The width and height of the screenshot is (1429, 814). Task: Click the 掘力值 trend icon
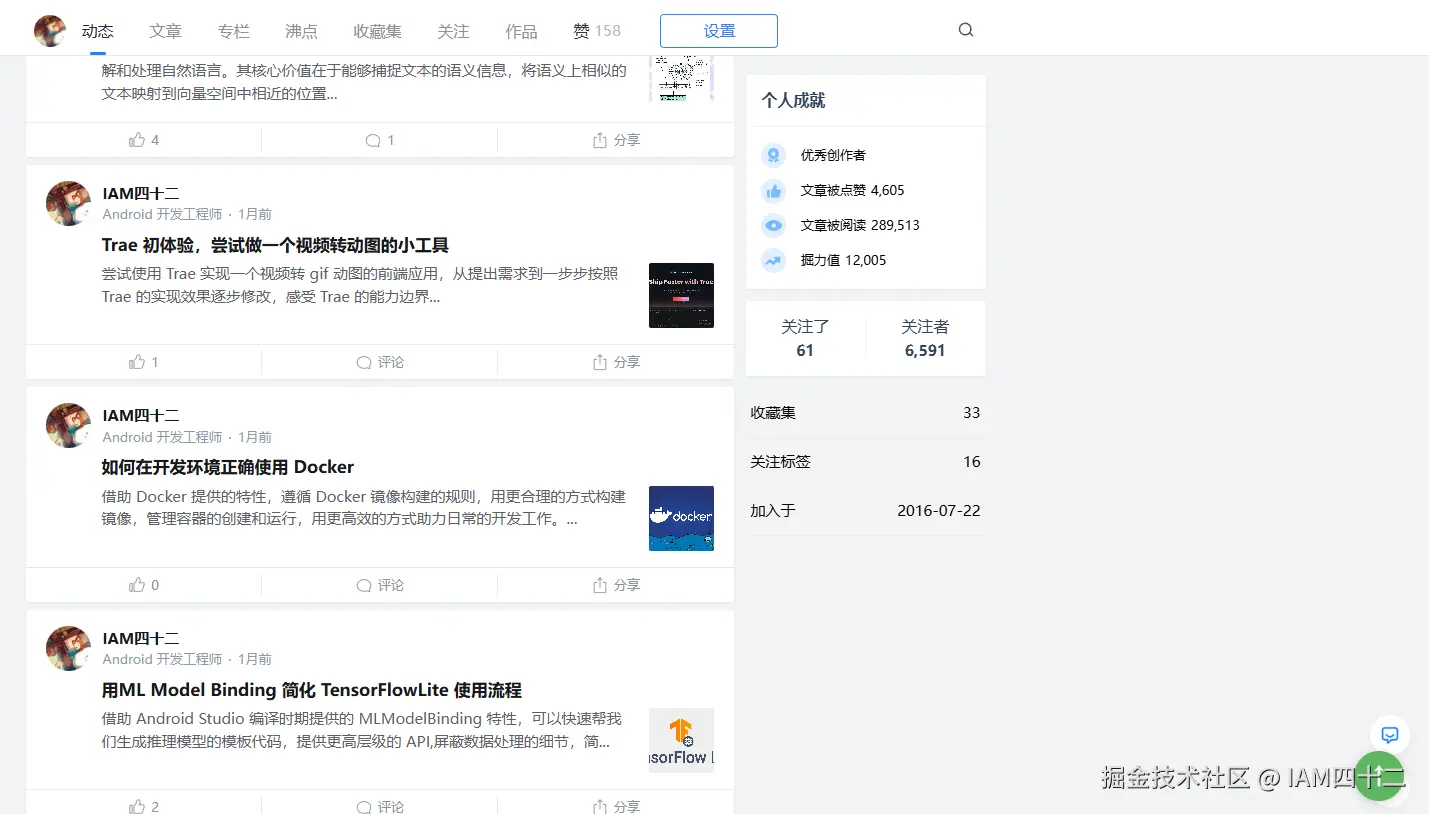[x=773, y=260]
